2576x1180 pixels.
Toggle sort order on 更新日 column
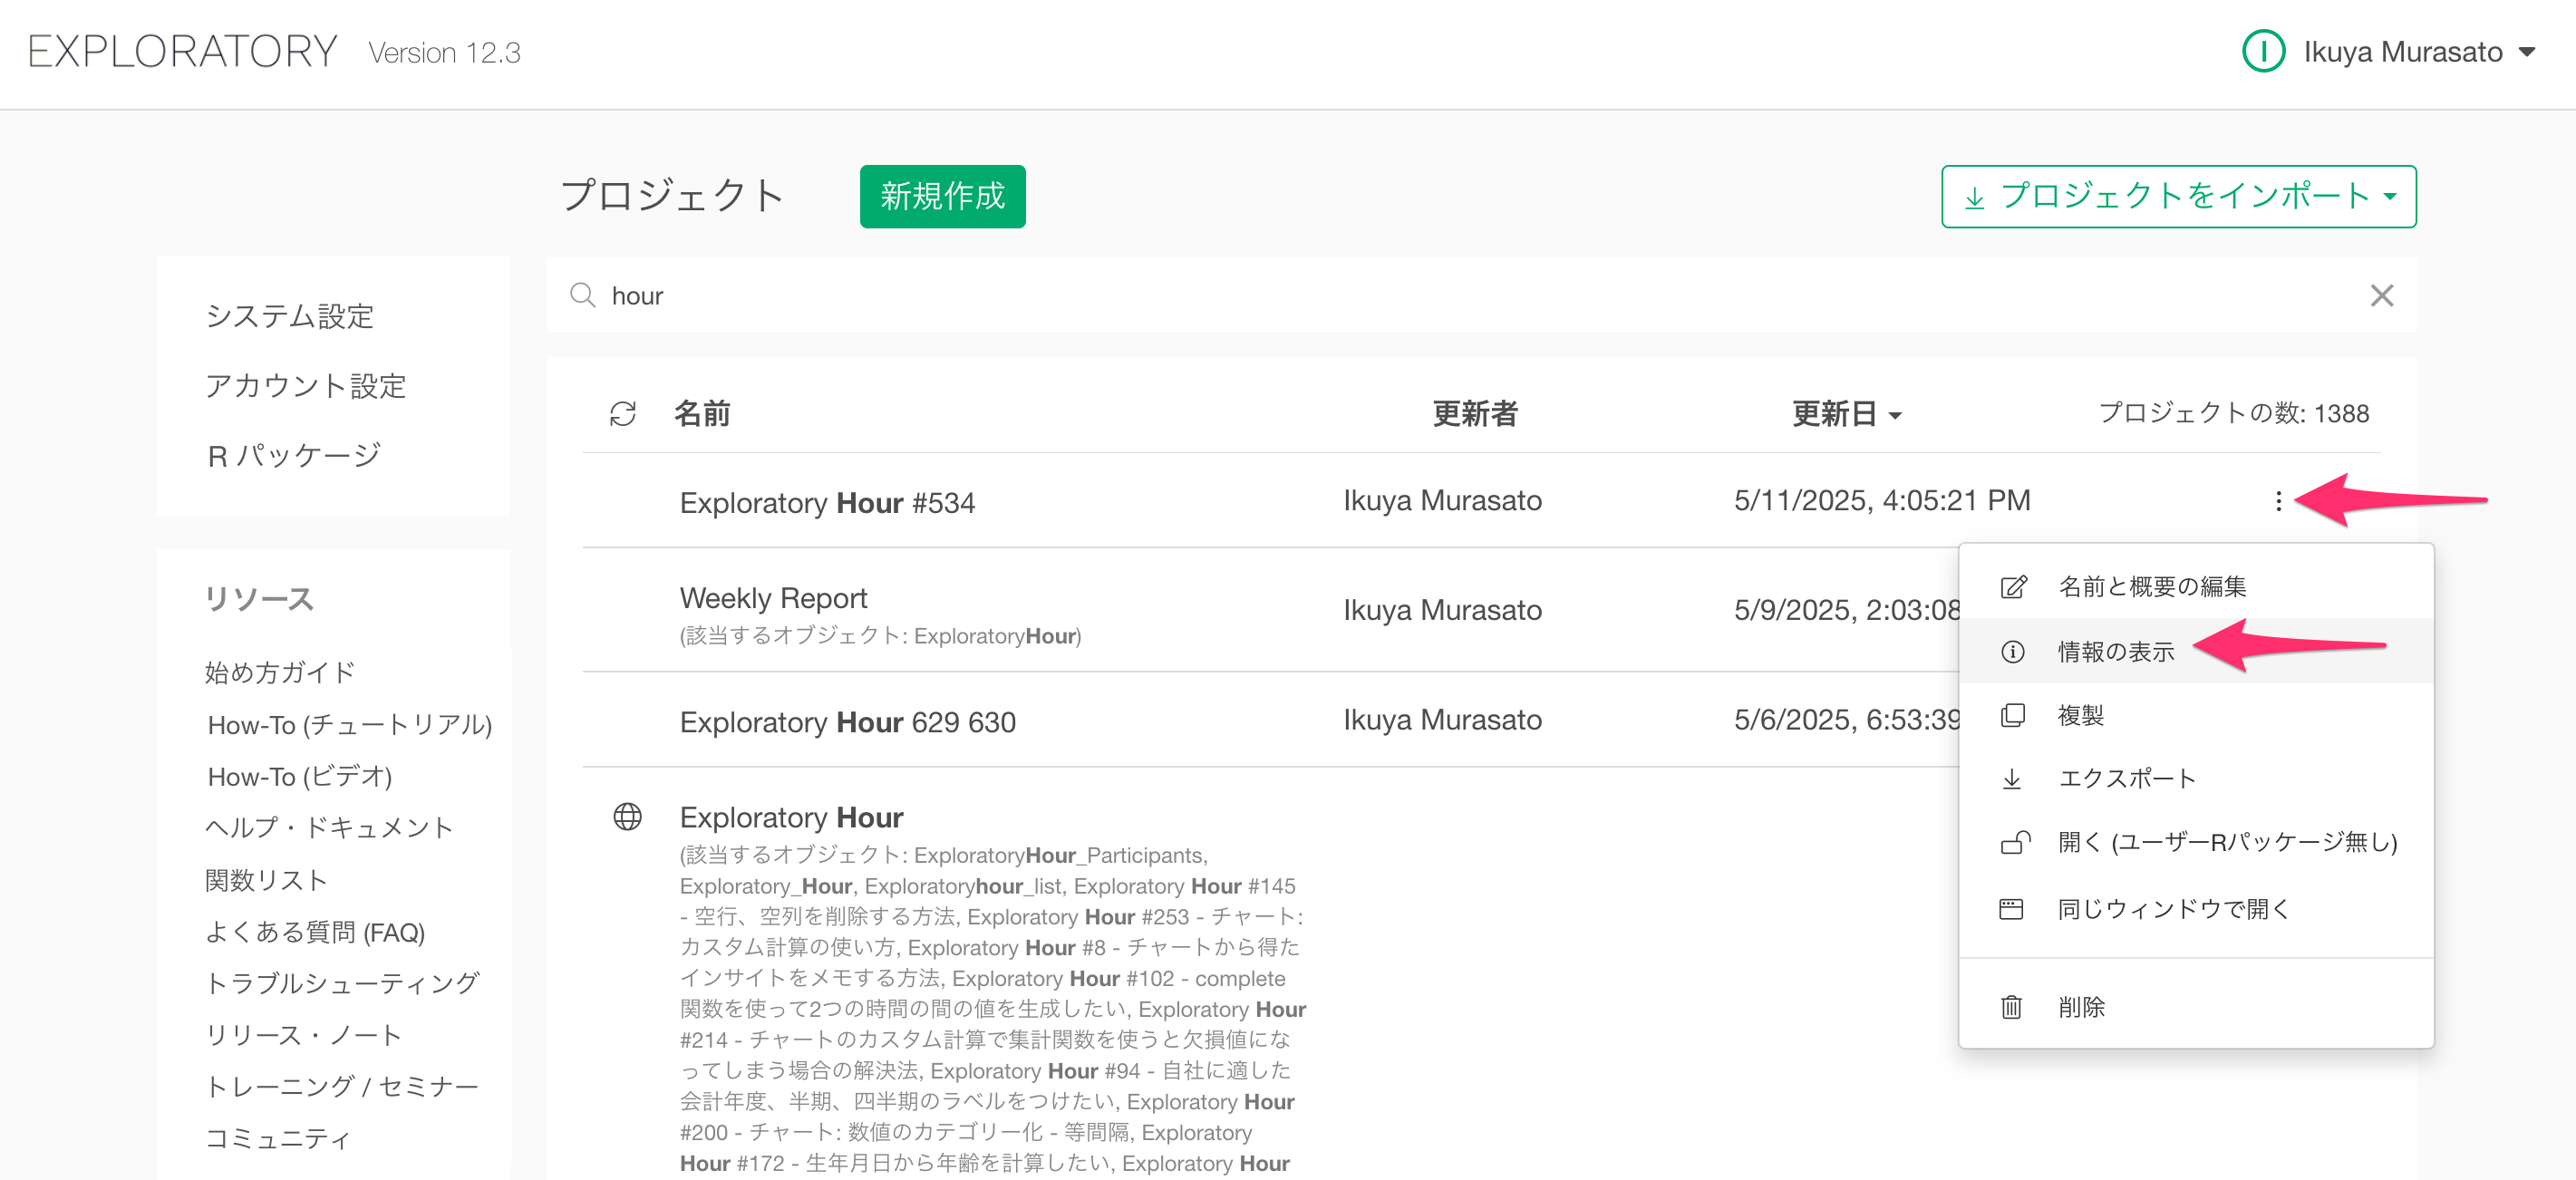tap(1845, 413)
